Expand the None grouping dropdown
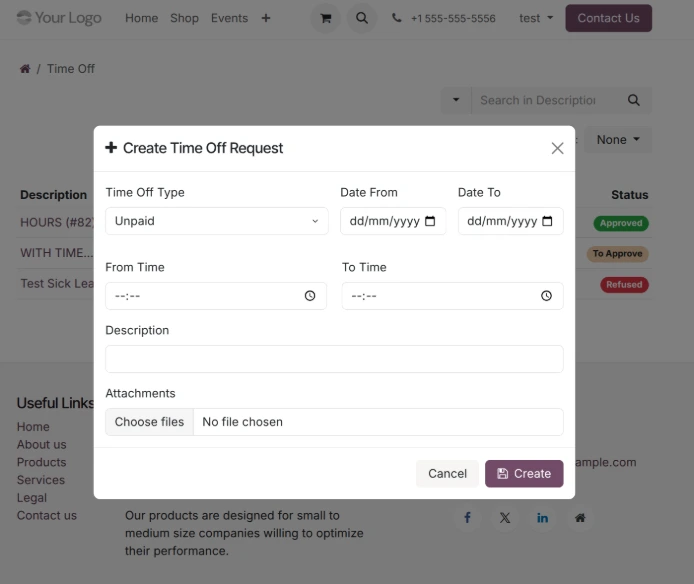The height and width of the screenshot is (584, 694). click(x=618, y=140)
